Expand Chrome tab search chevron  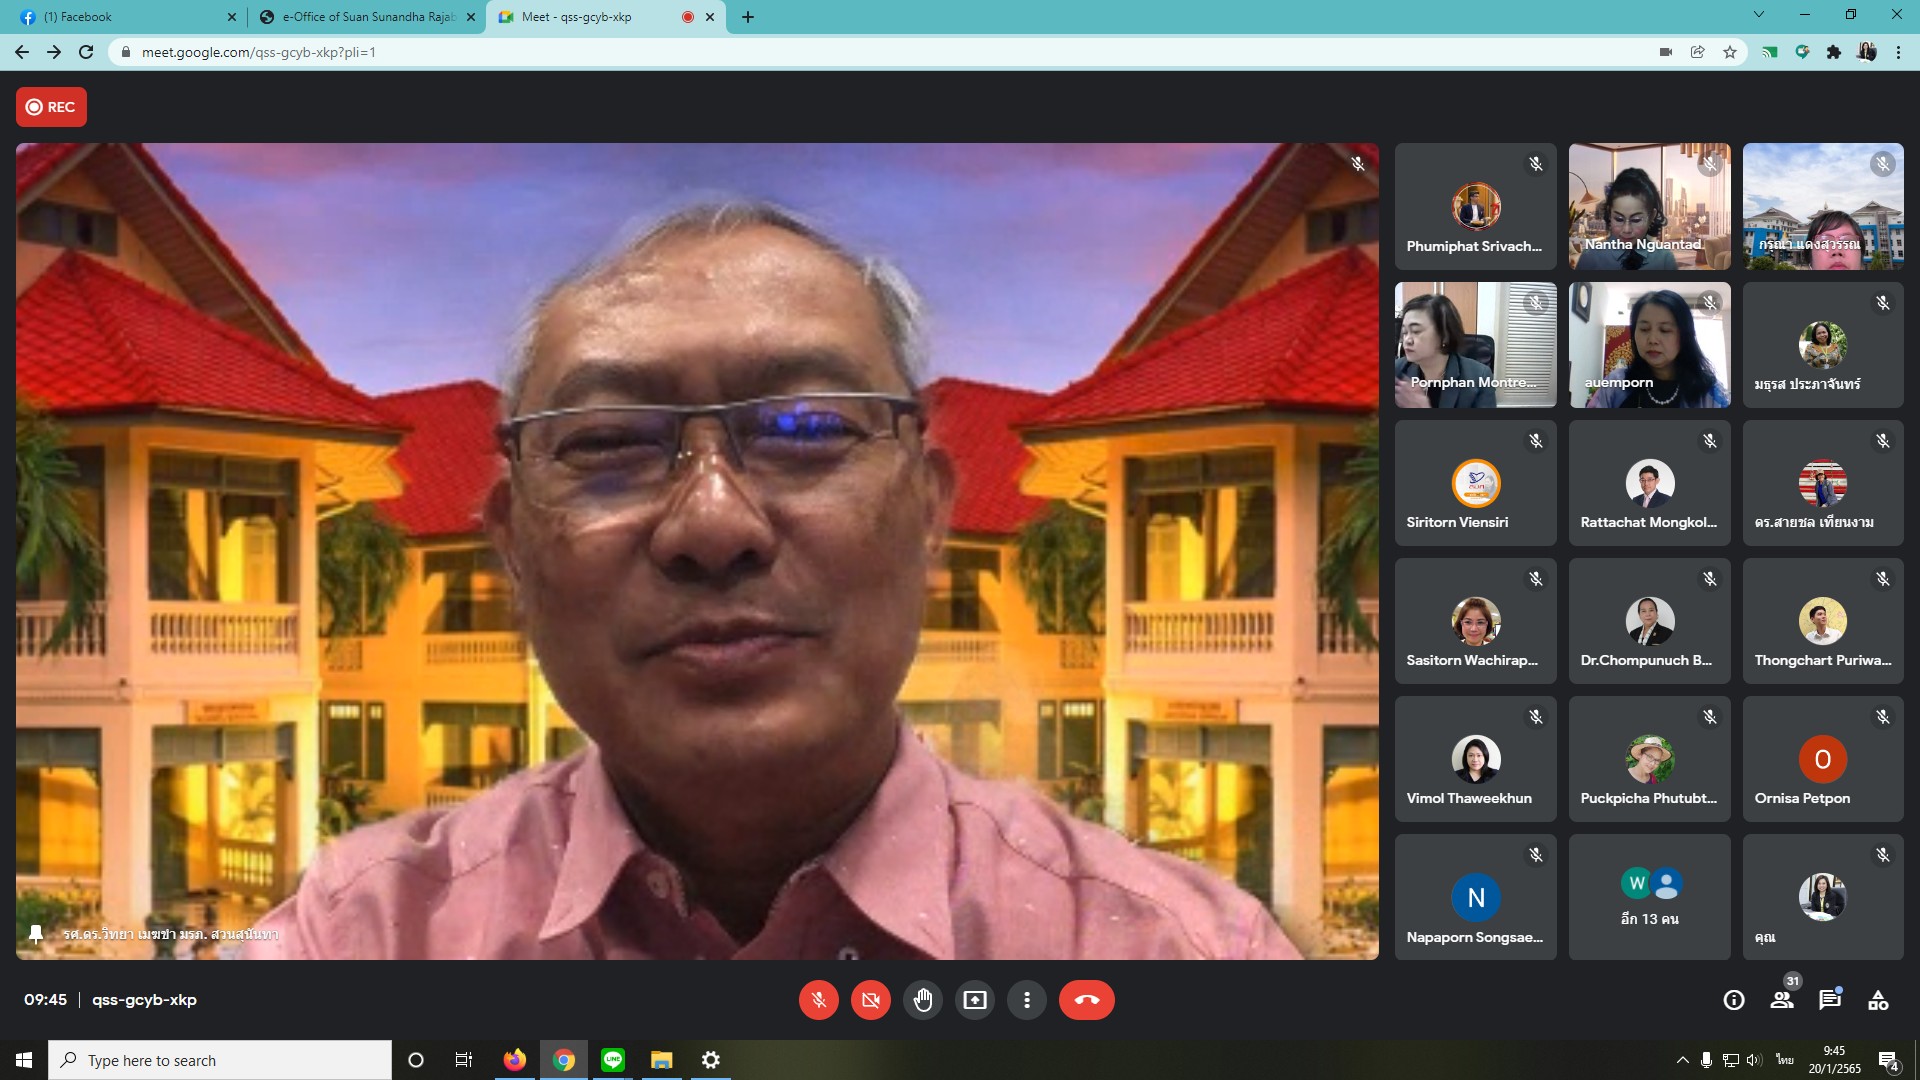(x=1758, y=15)
